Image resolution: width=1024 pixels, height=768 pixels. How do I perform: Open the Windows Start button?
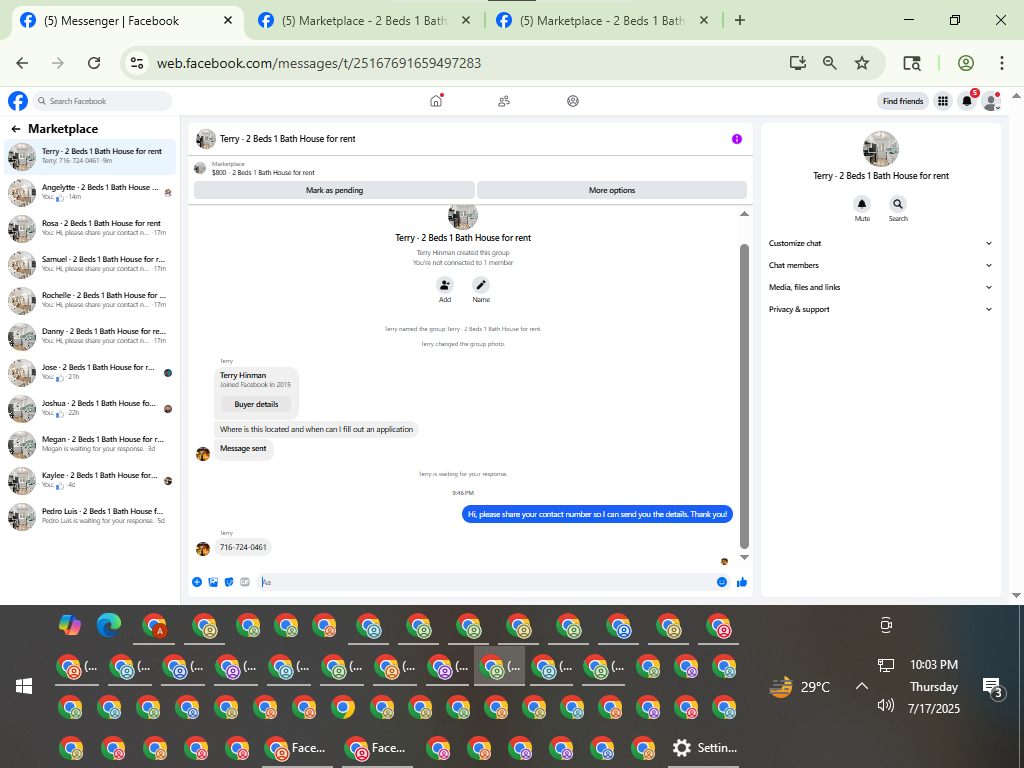click(24, 686)
